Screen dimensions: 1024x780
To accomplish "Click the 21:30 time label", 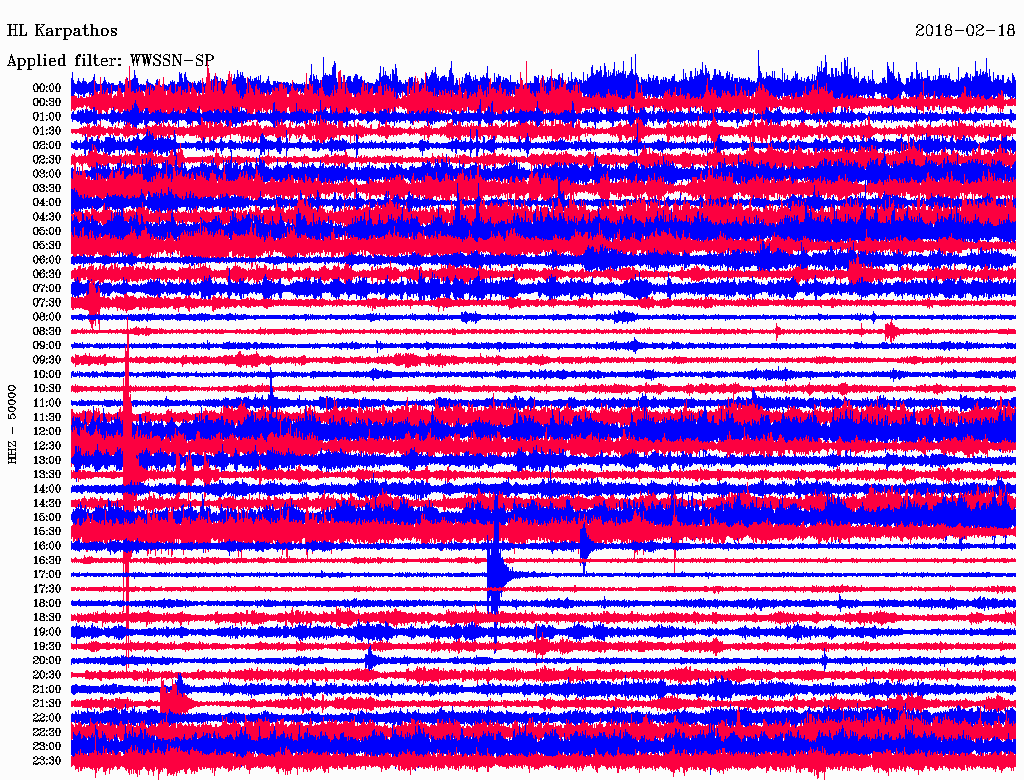I will [x=47, y=704].
